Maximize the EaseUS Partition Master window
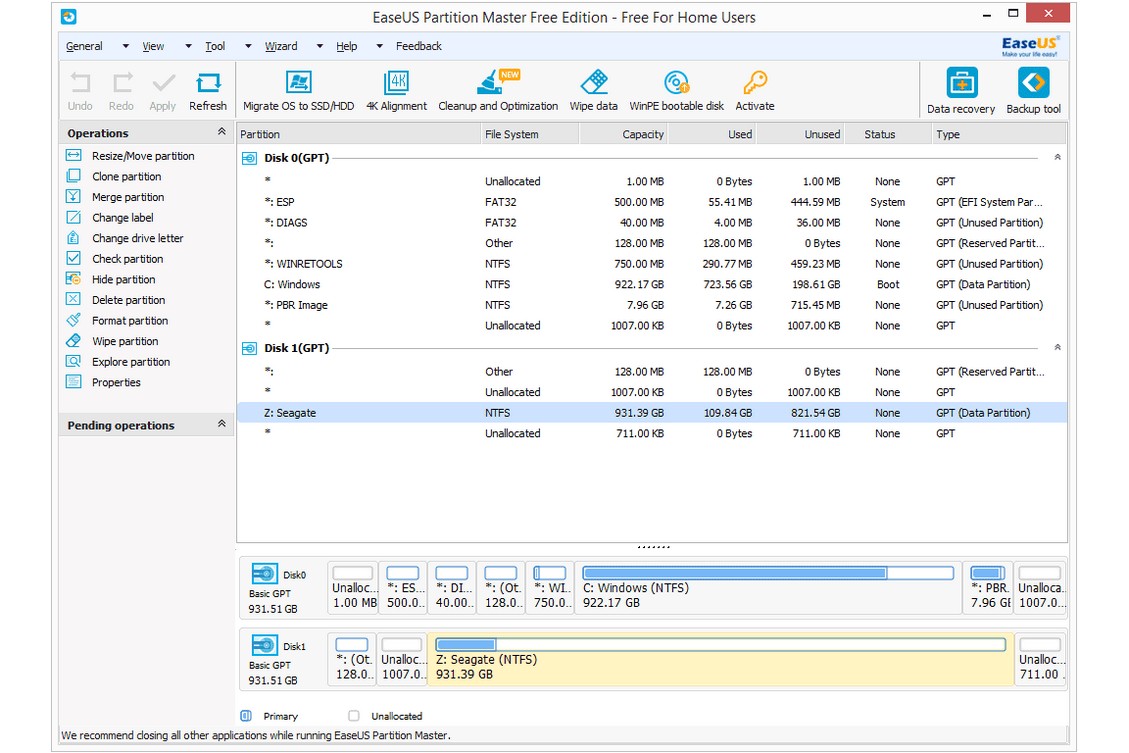Image resolution: width=1129 pixels, height=753 pixels. [1013, 13]
